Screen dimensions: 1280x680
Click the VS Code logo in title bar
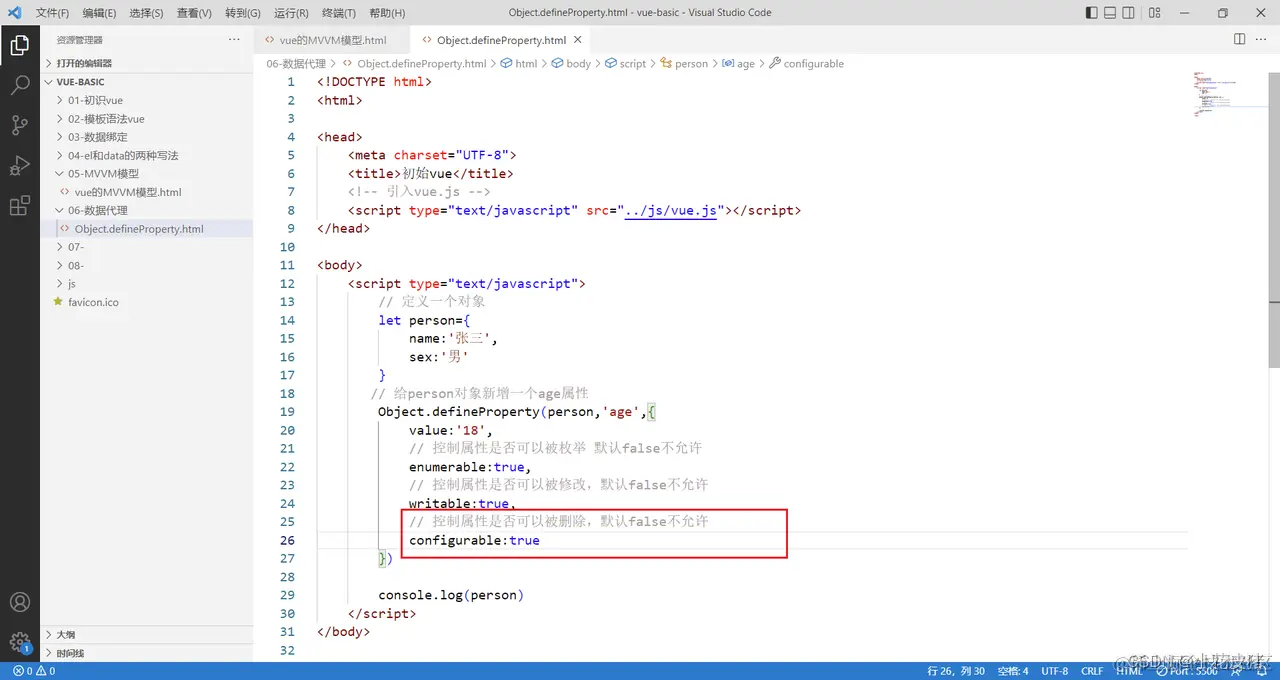coord(14,13)
